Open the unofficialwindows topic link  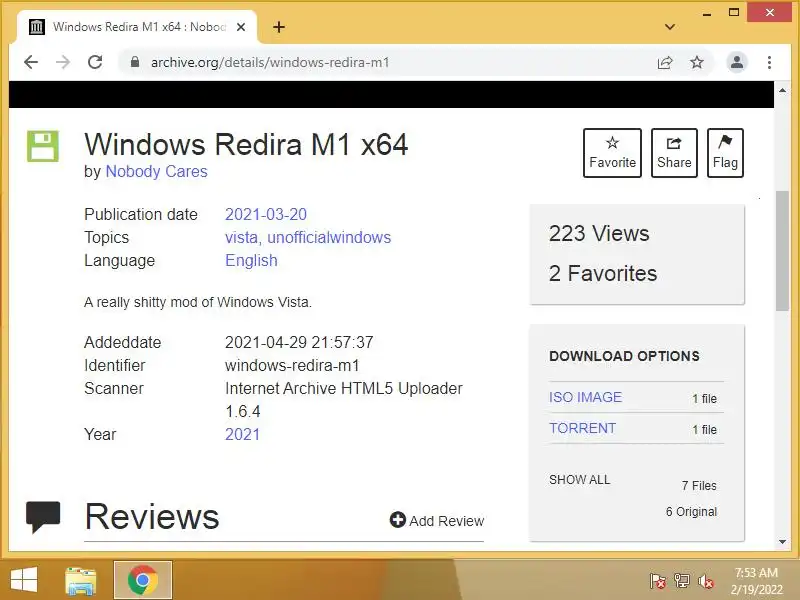(329, 237)
